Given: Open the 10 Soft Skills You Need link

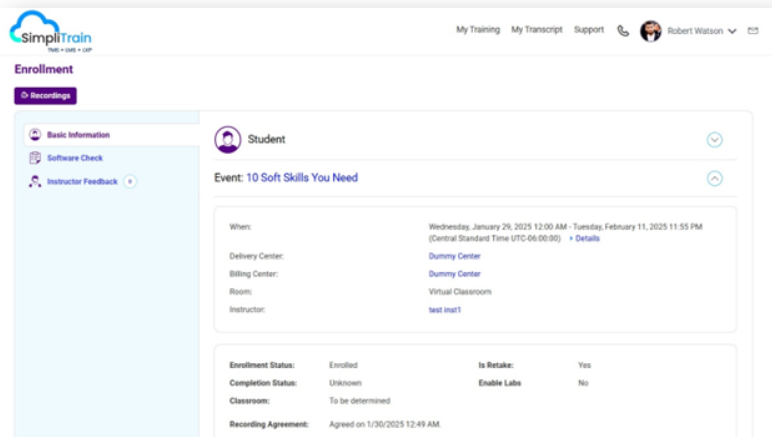Looking at the screenshot, I should (x=301, y=178).
